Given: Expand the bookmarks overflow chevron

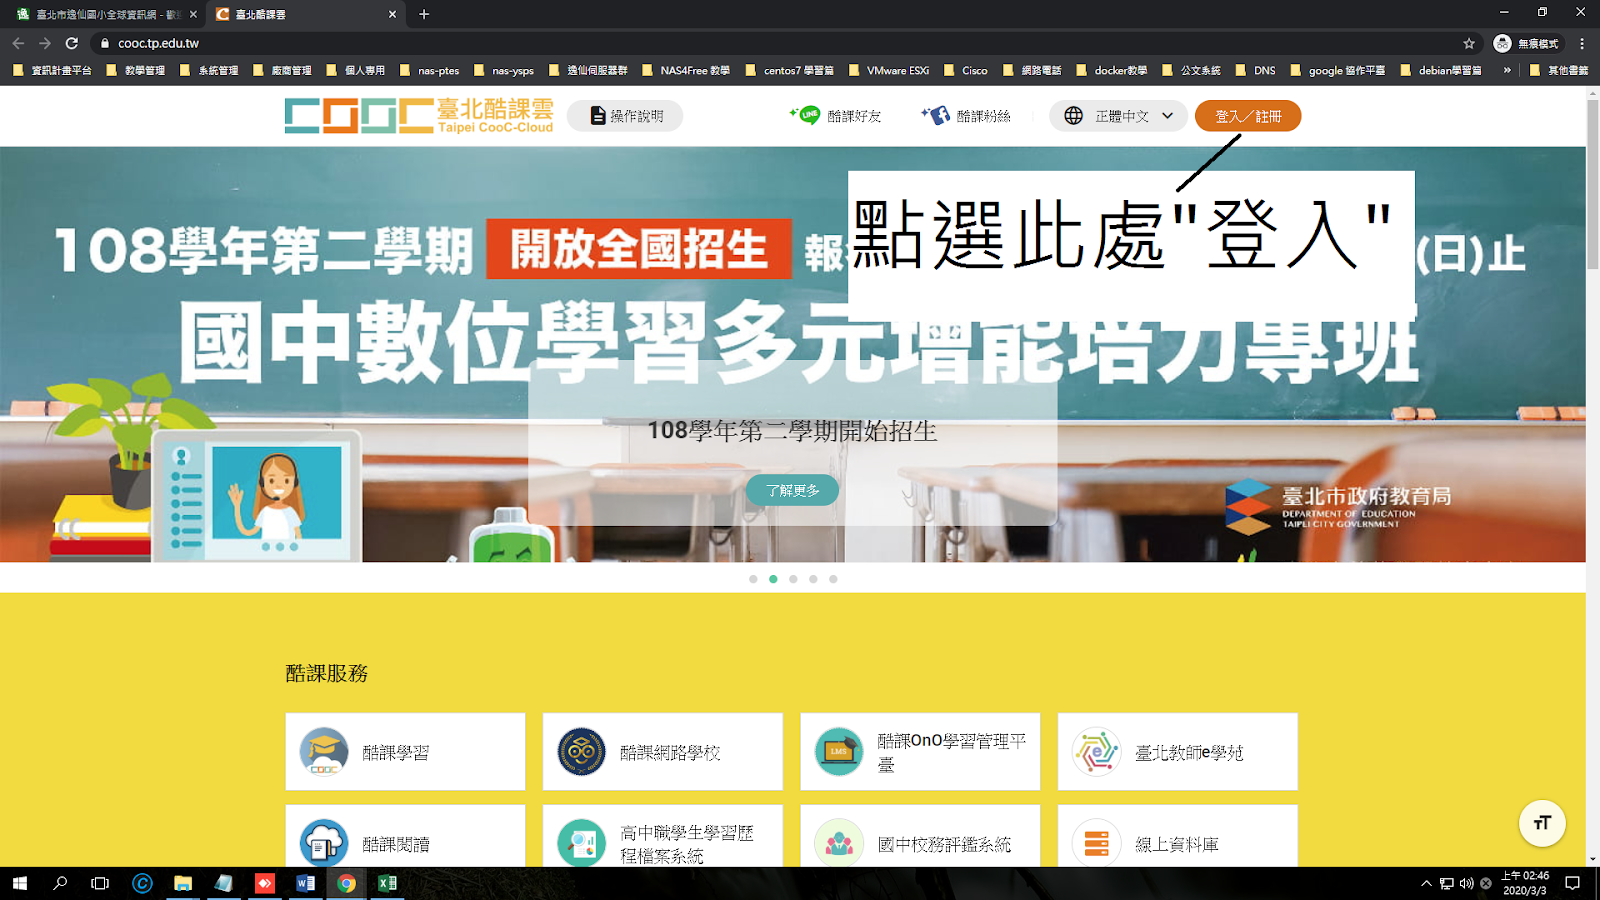Looking at the screenshot, I should coord(1507,70).
